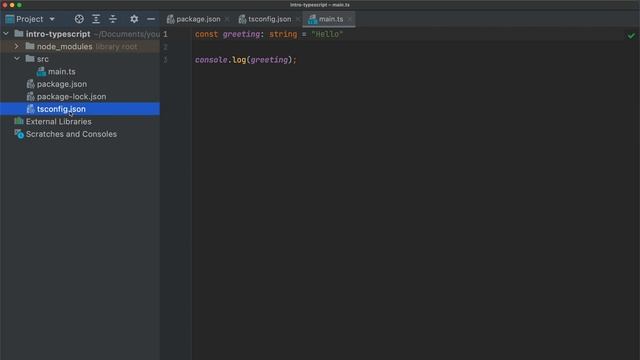Collapse the intro-typescript root folder
640x360 pixels.
(6, 34)
